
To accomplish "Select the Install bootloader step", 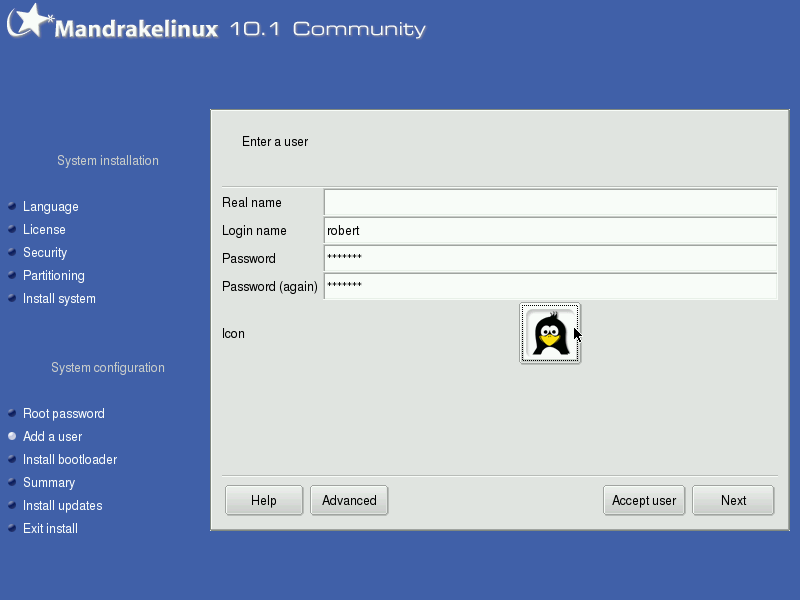I will [70, 459].
